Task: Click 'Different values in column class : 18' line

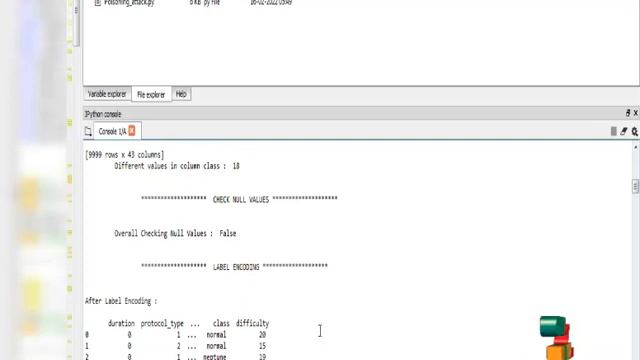Action: pos(177,166)
